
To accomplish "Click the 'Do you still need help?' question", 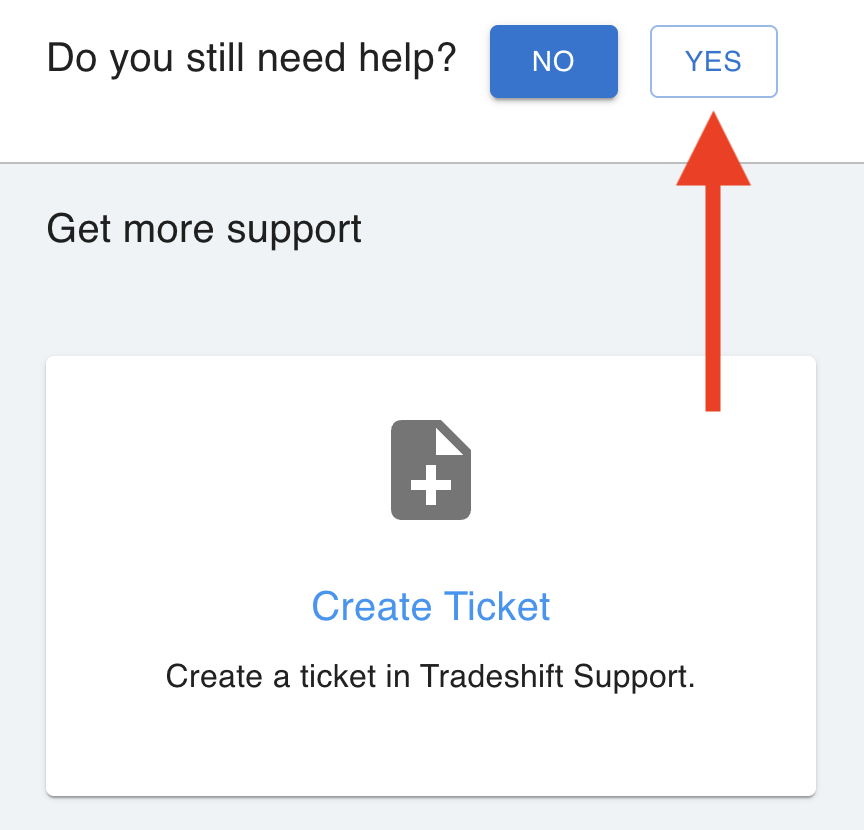I will pyautogui.click(x=251, y=60).
